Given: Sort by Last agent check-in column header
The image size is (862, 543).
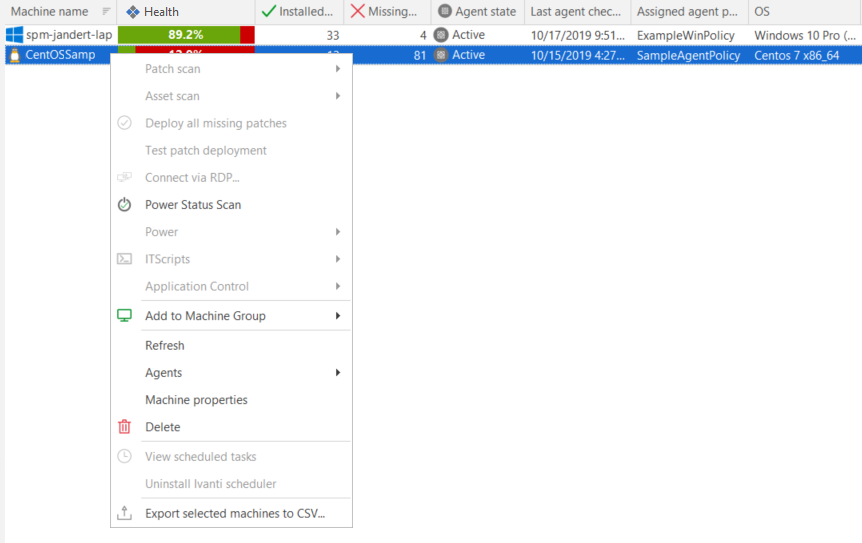Looking at the screenshot, I should [x=578, y=12].
